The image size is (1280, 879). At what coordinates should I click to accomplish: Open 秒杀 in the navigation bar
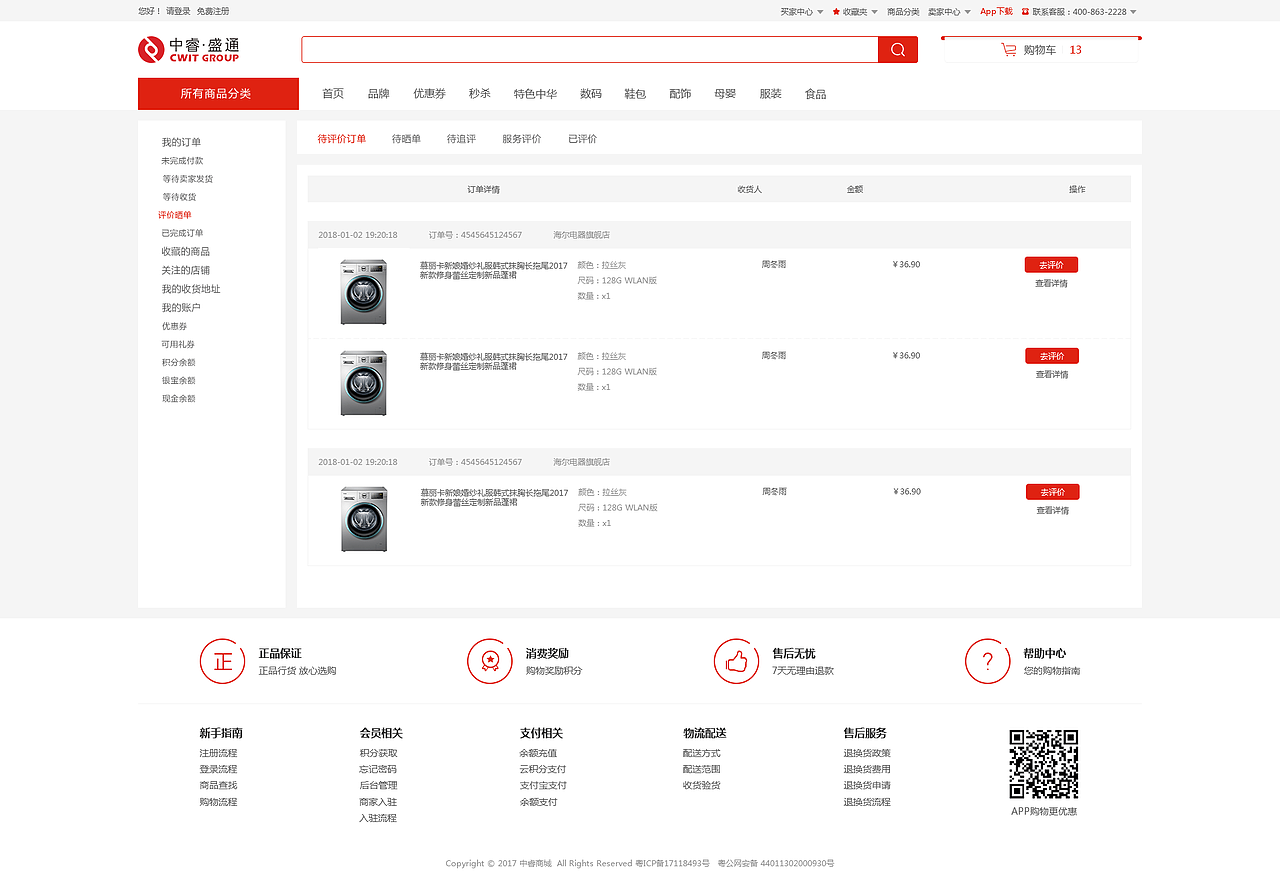[x=479, y=94]
